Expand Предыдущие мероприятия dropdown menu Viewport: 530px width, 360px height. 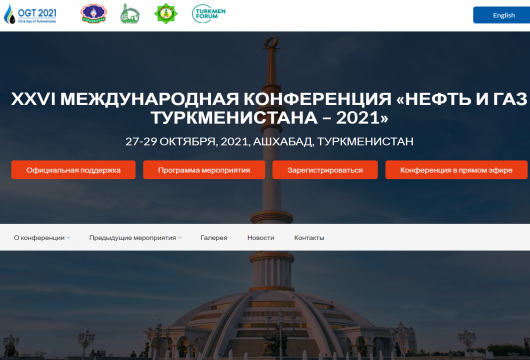(135, 238)
